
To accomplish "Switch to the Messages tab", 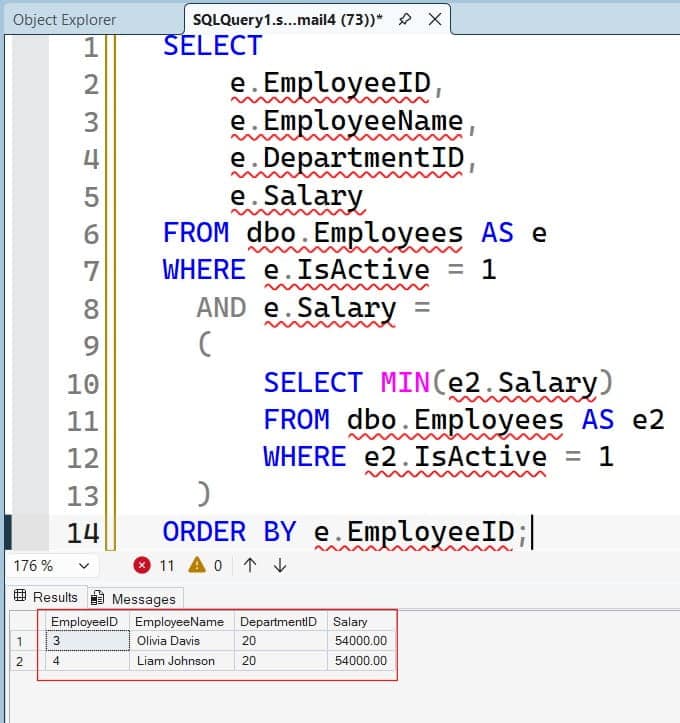I will pos(135,598).
